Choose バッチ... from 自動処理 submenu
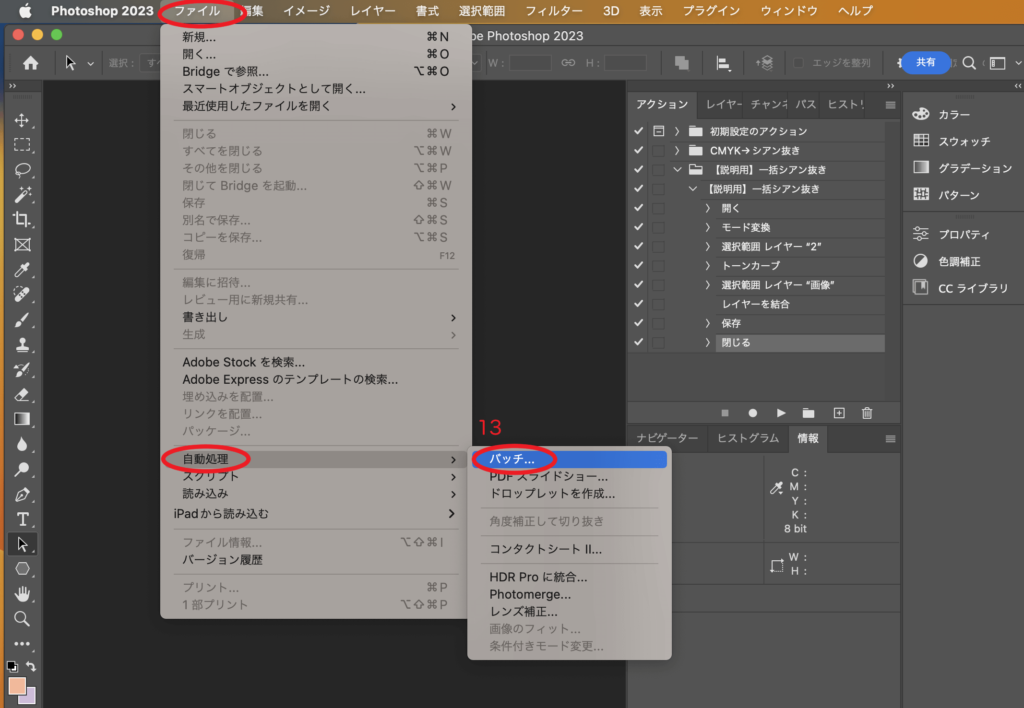This screenshot has width=1024, height=708. [x=569, y=459]
